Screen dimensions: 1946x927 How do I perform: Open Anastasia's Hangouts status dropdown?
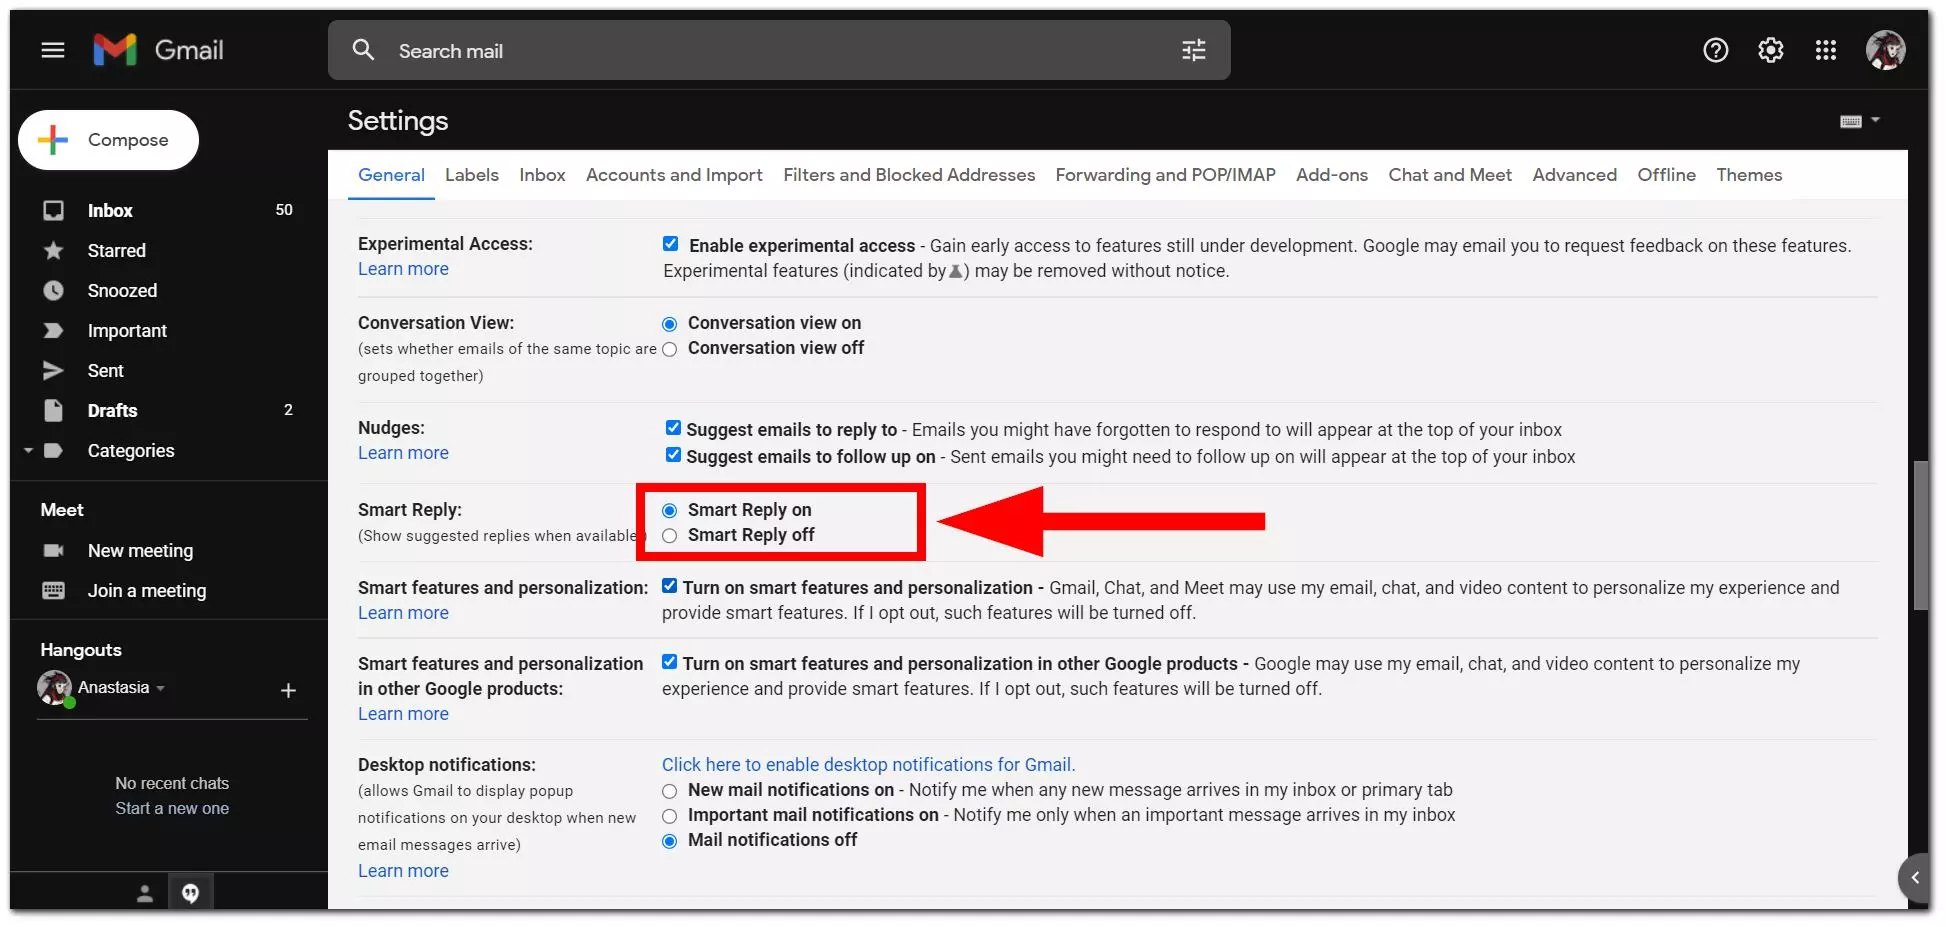tap(160, 688)
